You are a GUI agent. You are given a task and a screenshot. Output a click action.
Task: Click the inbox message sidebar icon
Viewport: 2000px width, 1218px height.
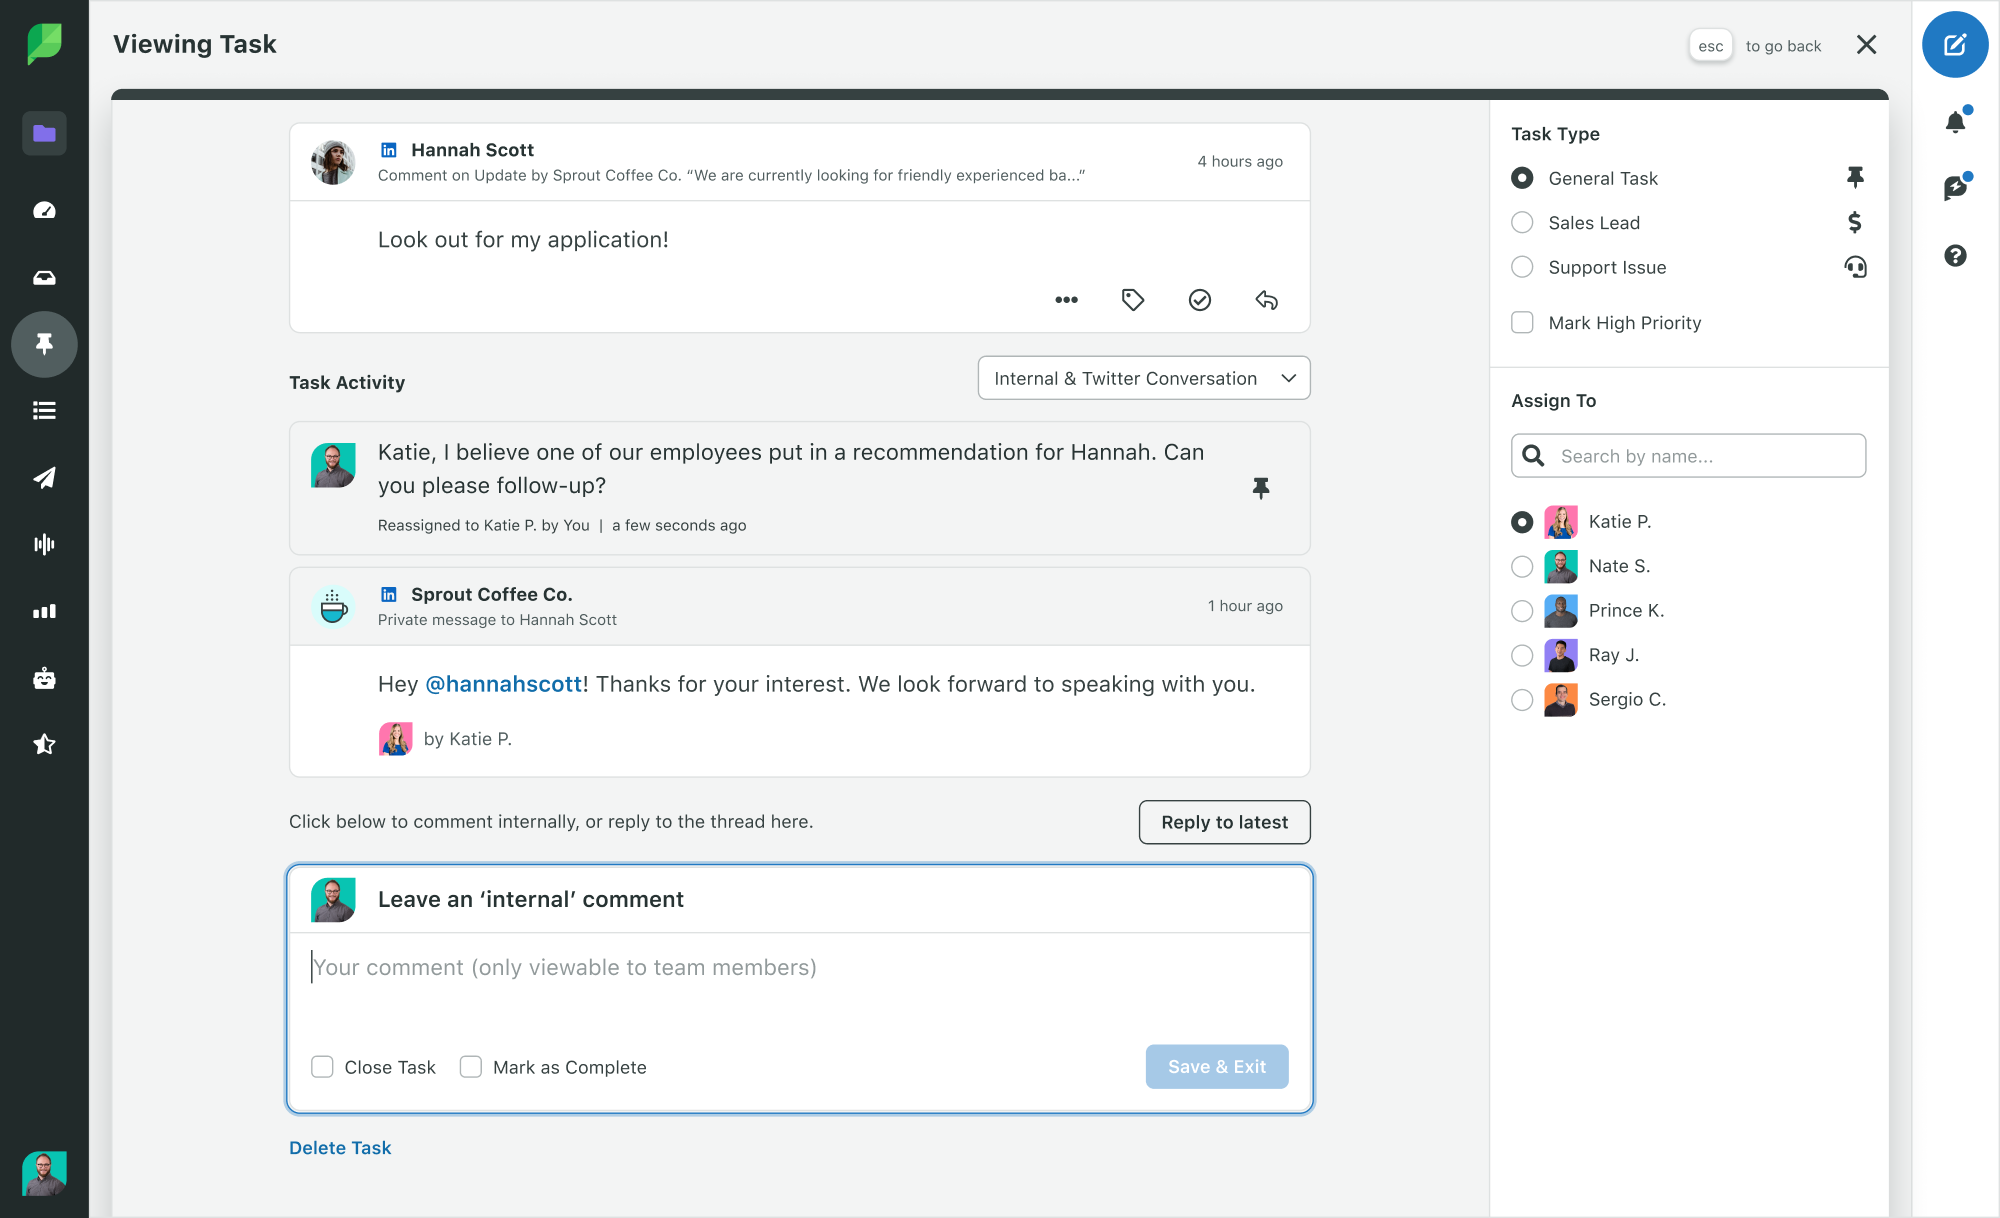[44, 277]
